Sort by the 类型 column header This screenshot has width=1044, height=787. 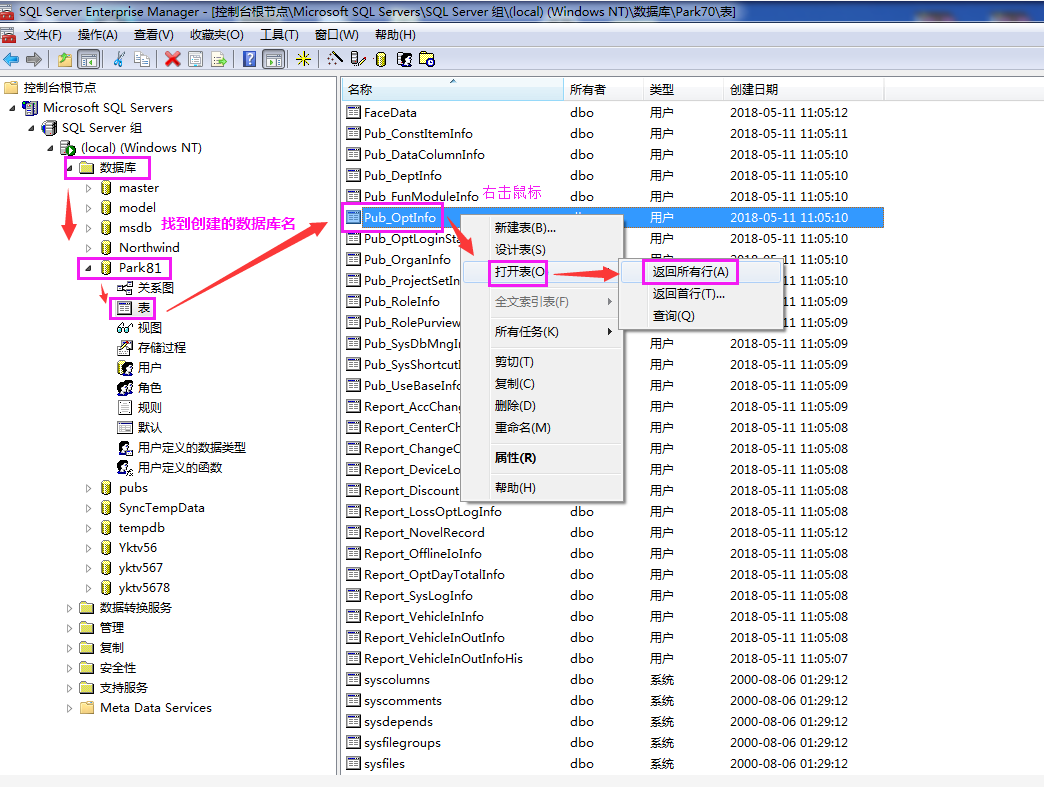coord(683,89)
